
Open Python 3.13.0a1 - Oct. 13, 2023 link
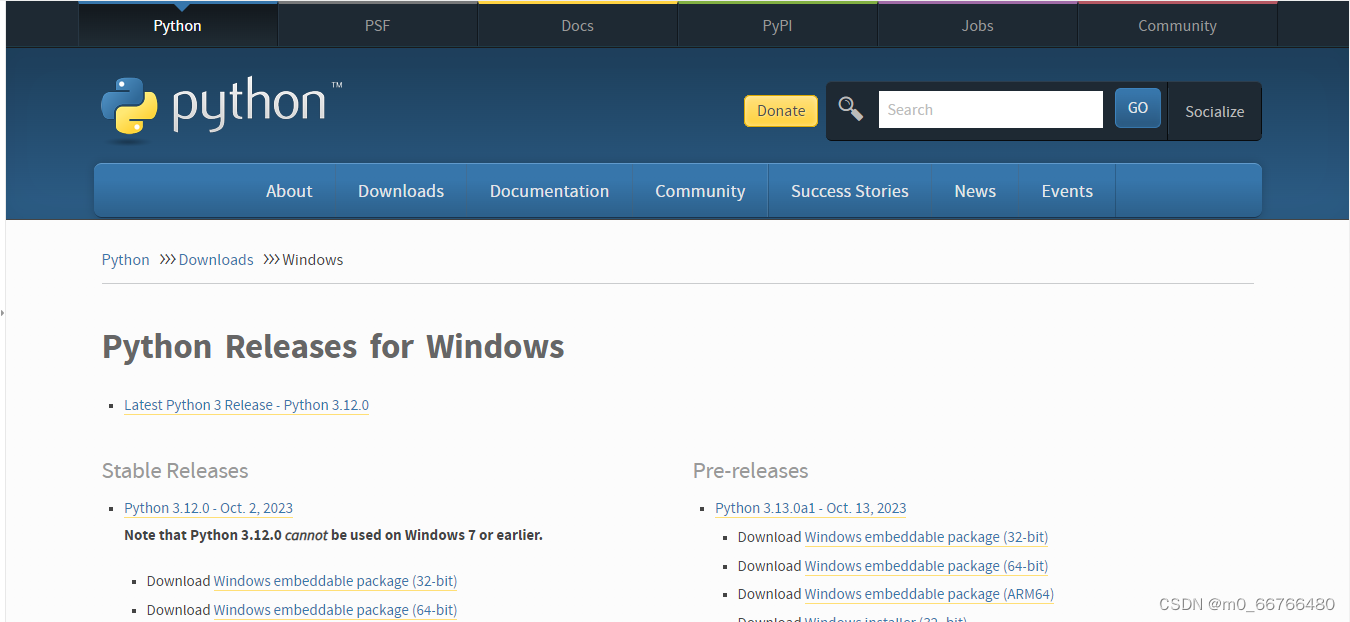click(x=811, y=508)
